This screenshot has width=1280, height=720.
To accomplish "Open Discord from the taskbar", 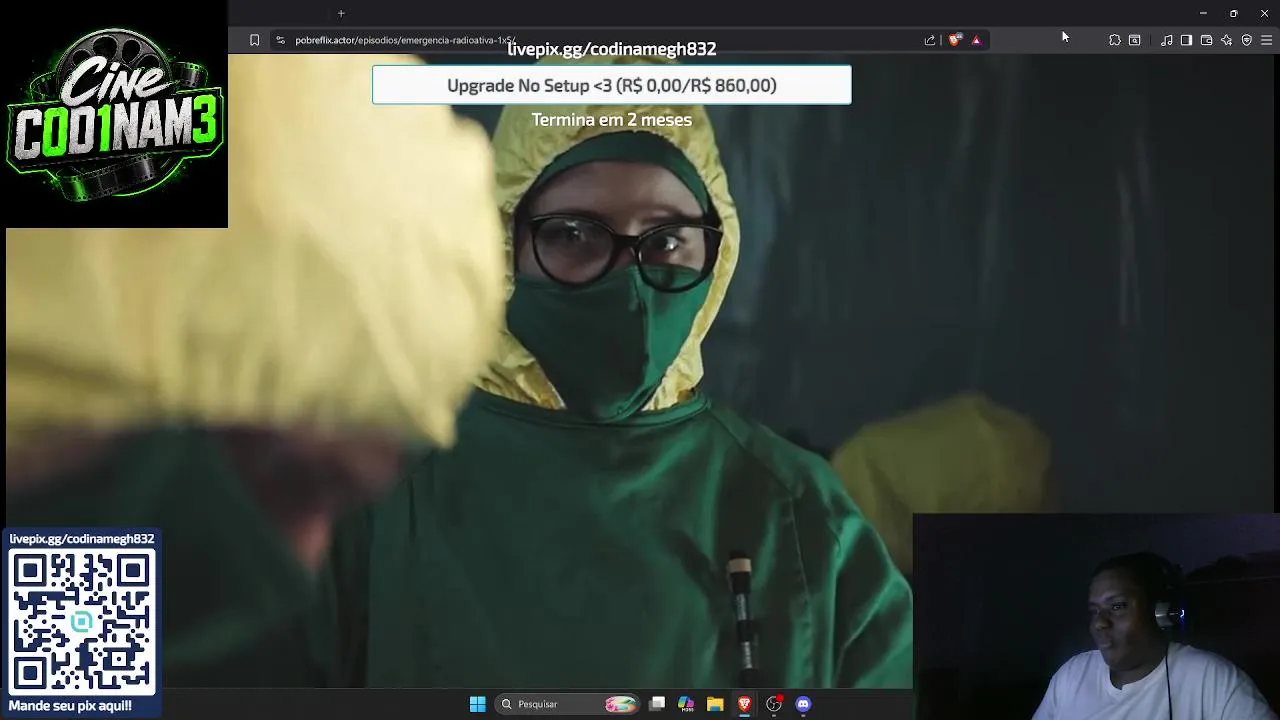I will 803,704.
